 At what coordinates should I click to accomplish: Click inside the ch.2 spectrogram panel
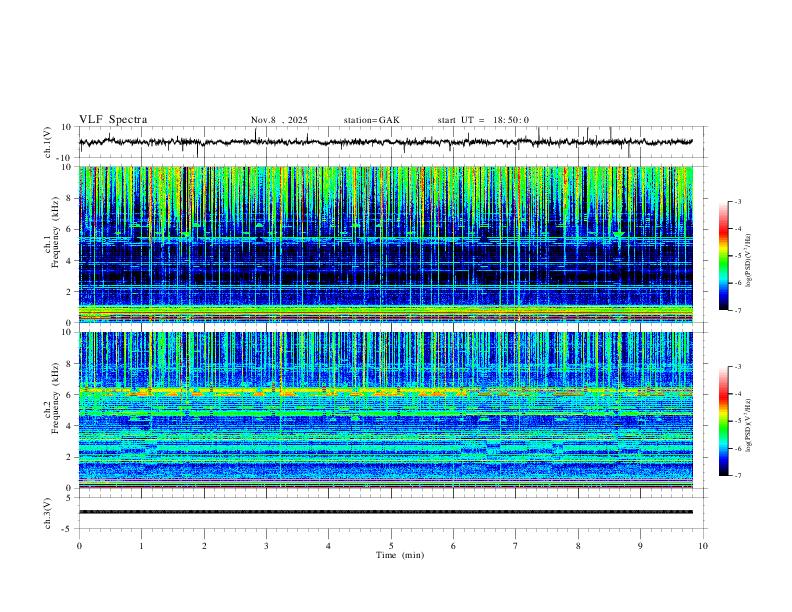(385, 410)
